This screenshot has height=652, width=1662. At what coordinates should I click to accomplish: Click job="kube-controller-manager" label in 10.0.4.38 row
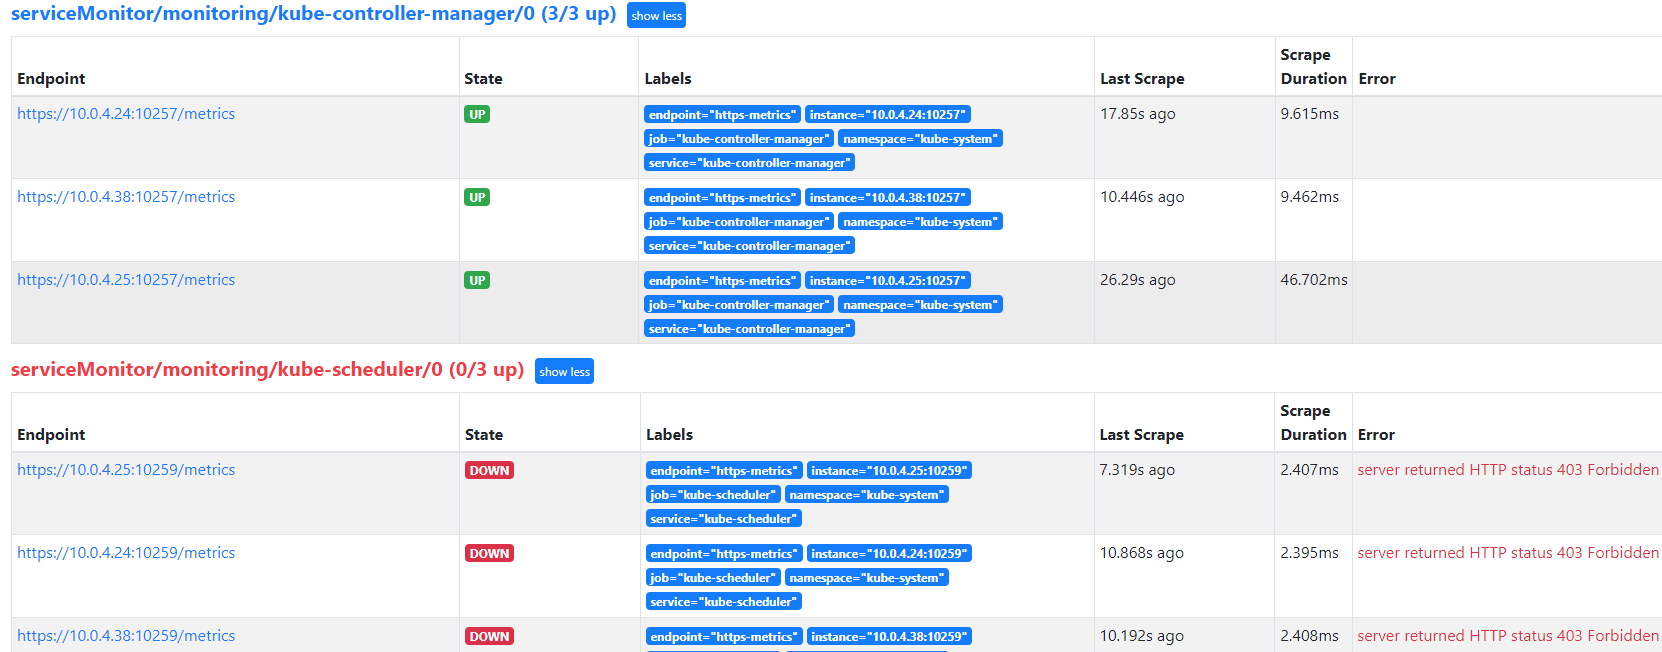pyautogui.click(x=739, y=222)
